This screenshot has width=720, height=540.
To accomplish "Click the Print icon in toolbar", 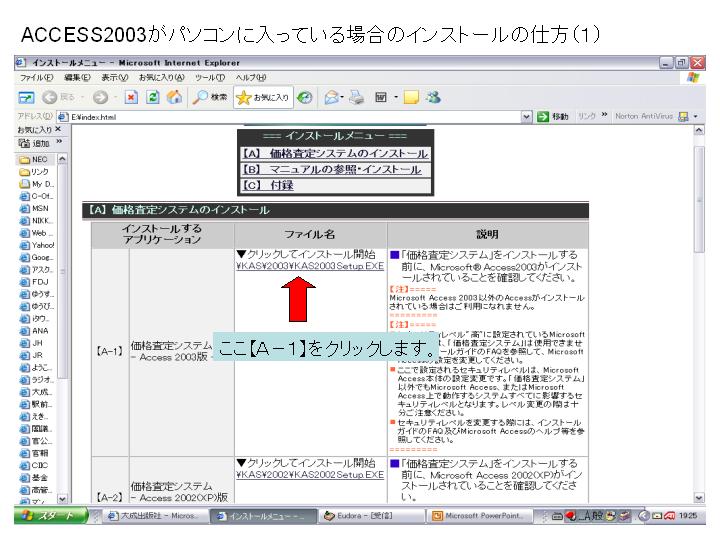I will click(356, 97).
